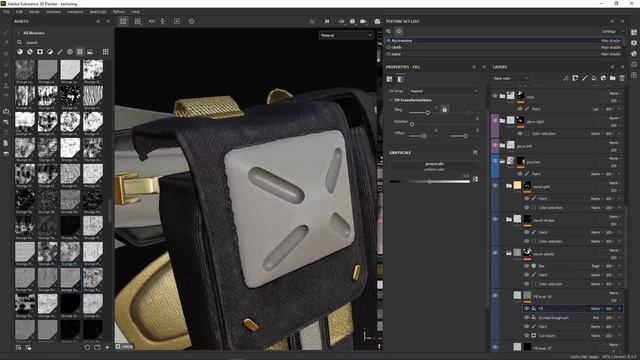Add a fill layer bucket icon
Image resolution: width=640 pixels, height=360 pixels.
pos(594,78)
